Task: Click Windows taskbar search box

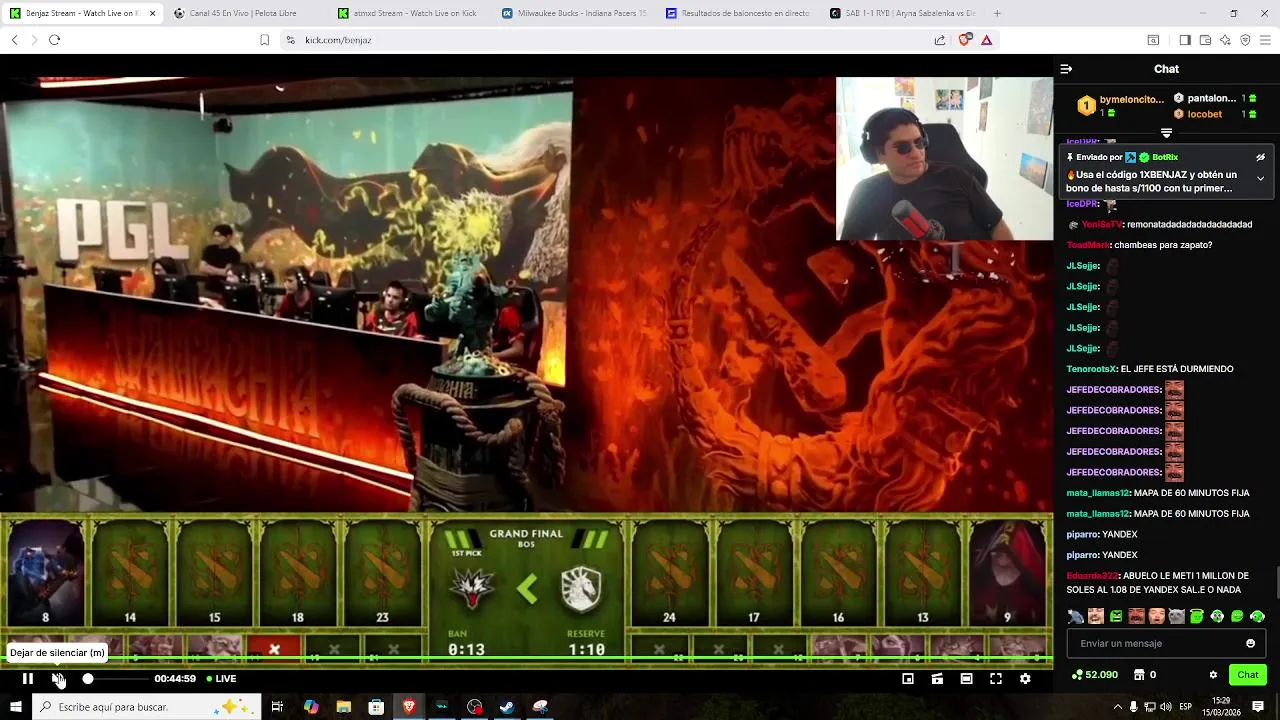Action: [x=146, y=707]
